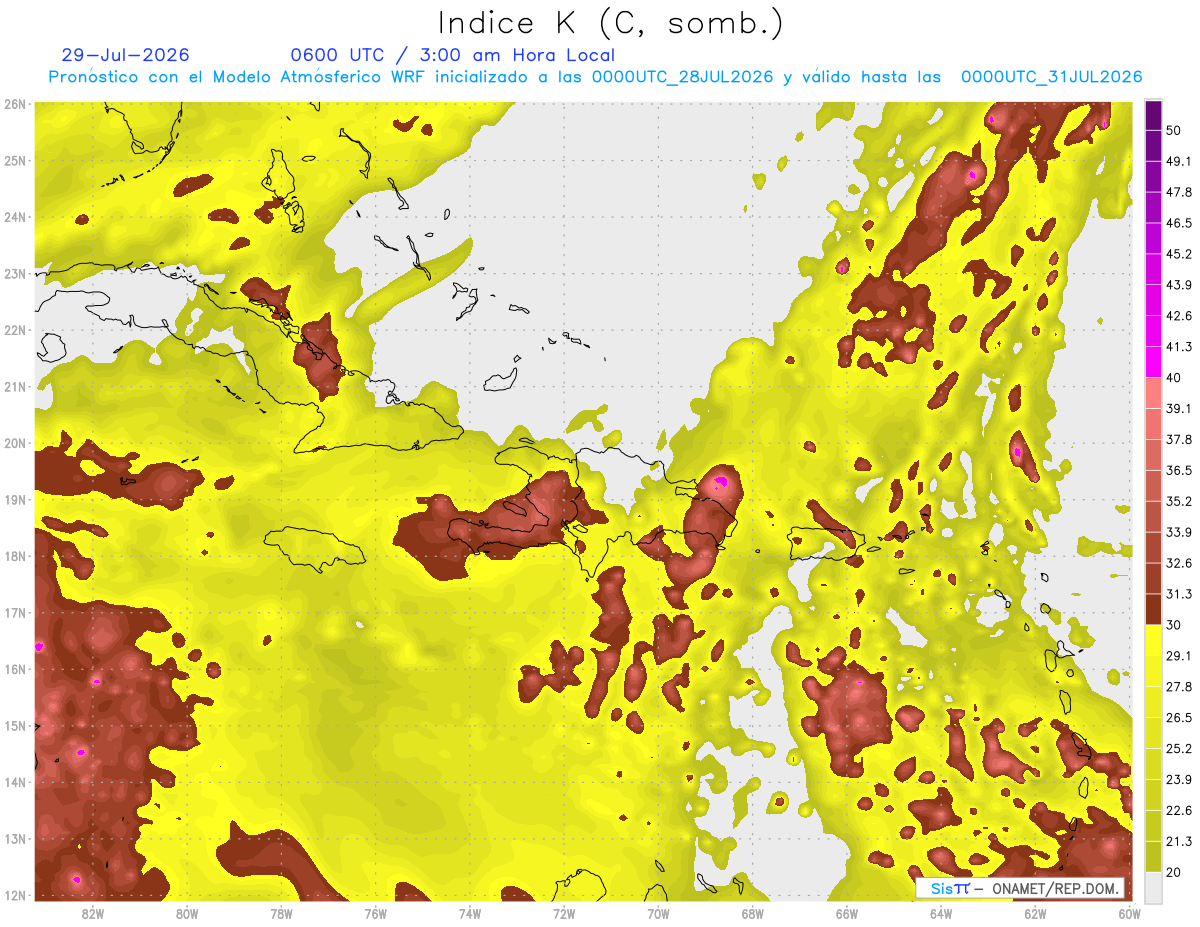Click the colorbar value '47.8'
Image resolution: width=1200 pixels, height=927 pixels.
click(1178, 192)
